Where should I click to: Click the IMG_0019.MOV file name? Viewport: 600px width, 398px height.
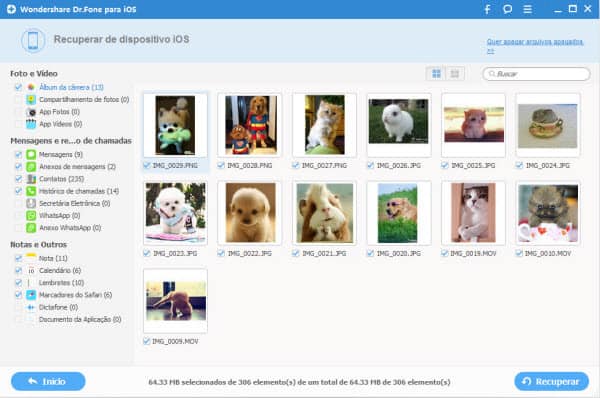(x=473, y=253)
